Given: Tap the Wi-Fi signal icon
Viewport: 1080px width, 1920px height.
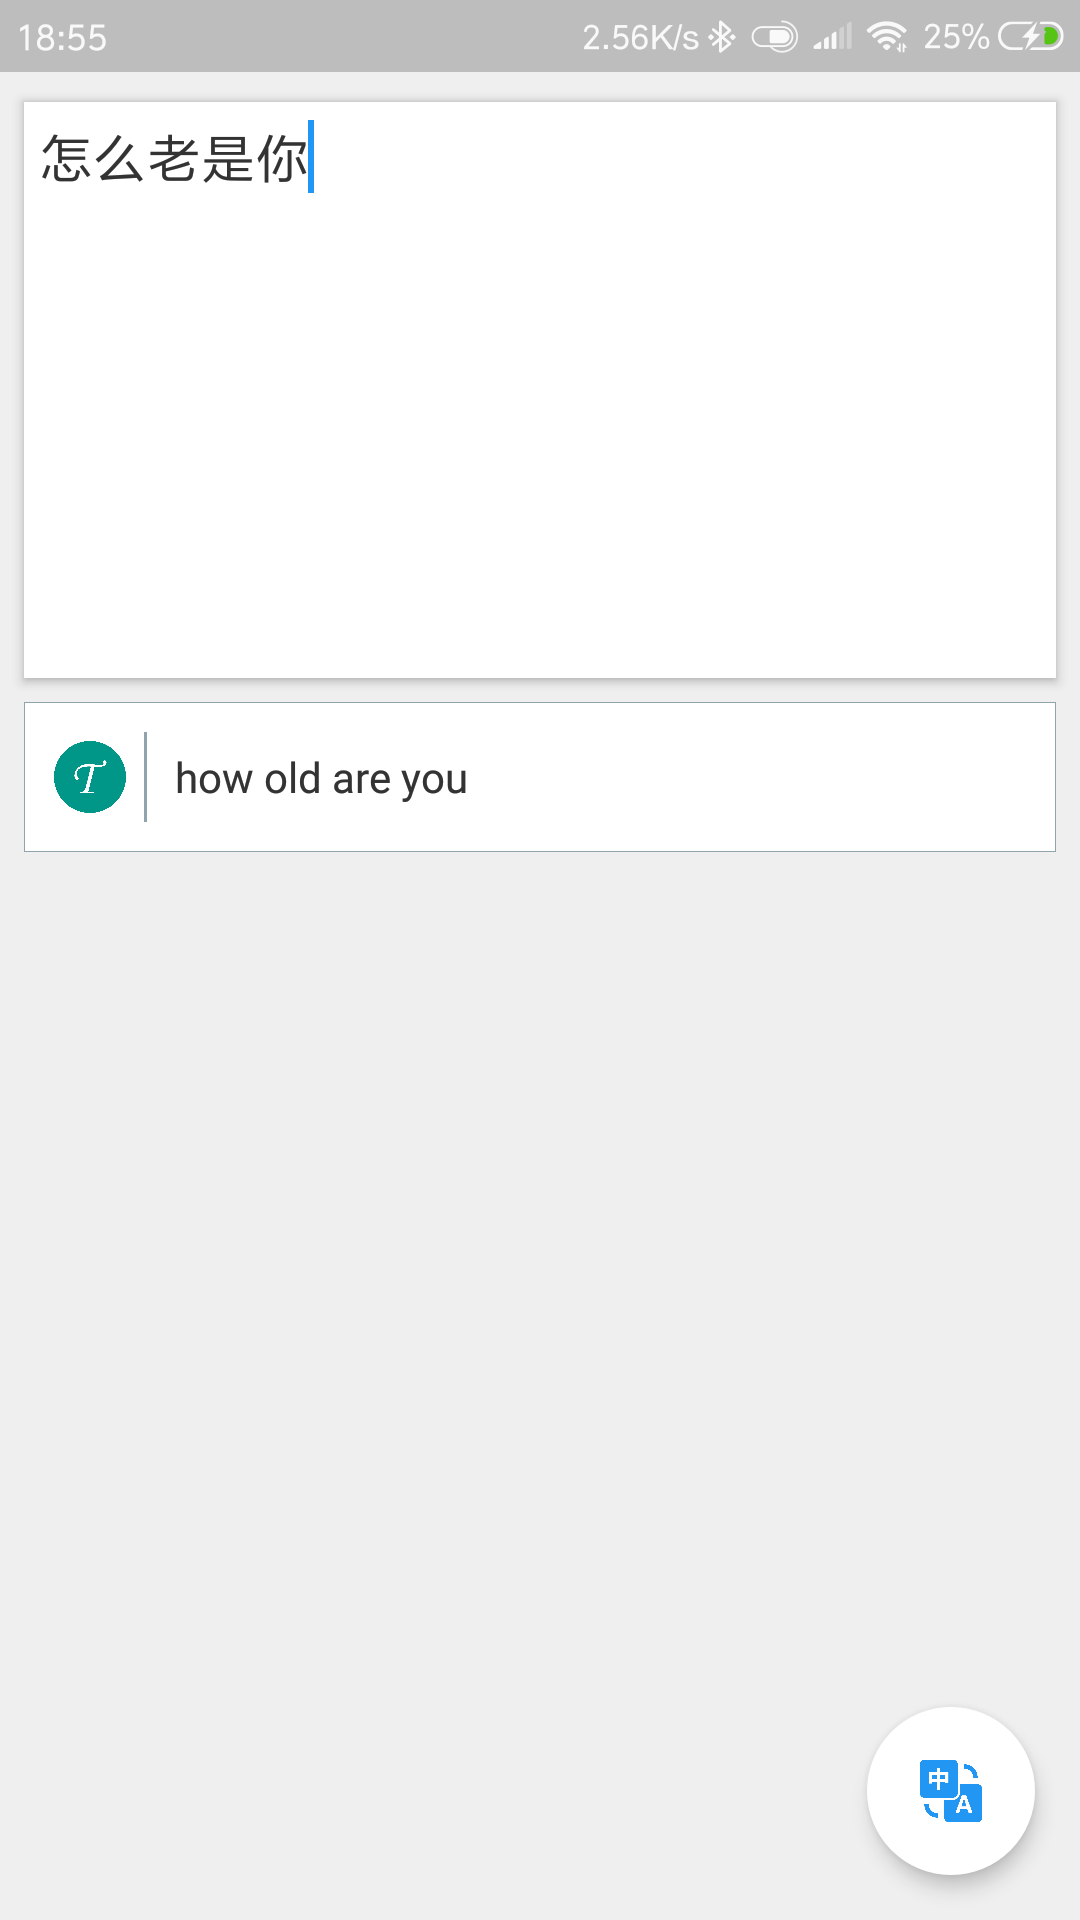Looking at the screenshot, I should tap(887, 37).
